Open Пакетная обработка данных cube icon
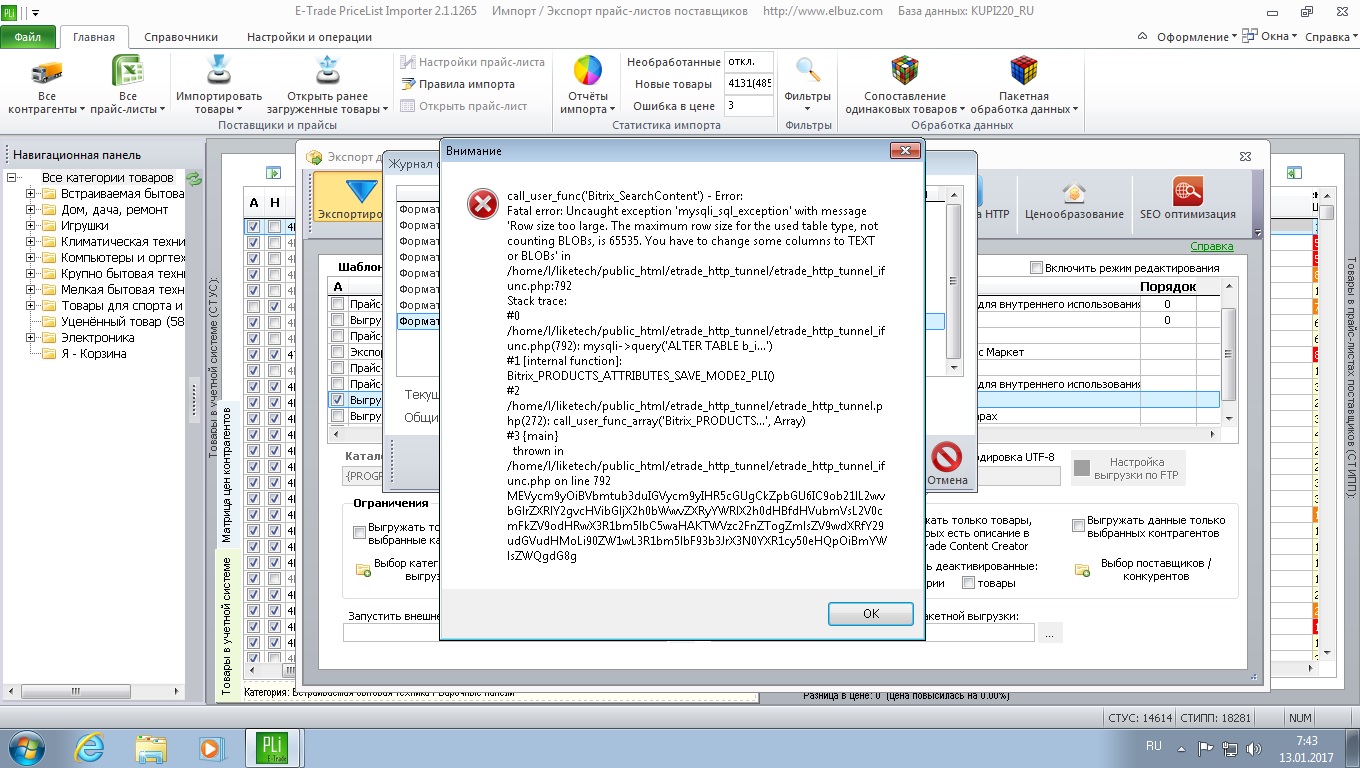This screenshot has width=1360, height=768. point(1023,70)
